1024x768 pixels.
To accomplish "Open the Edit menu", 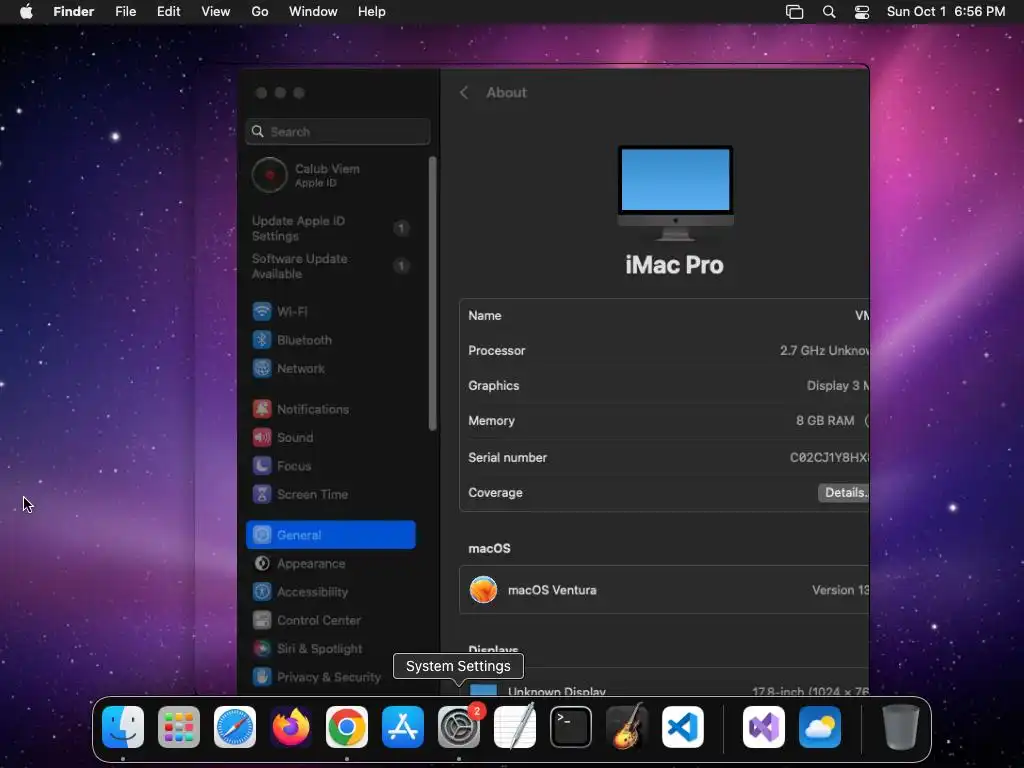I will 168,12.
